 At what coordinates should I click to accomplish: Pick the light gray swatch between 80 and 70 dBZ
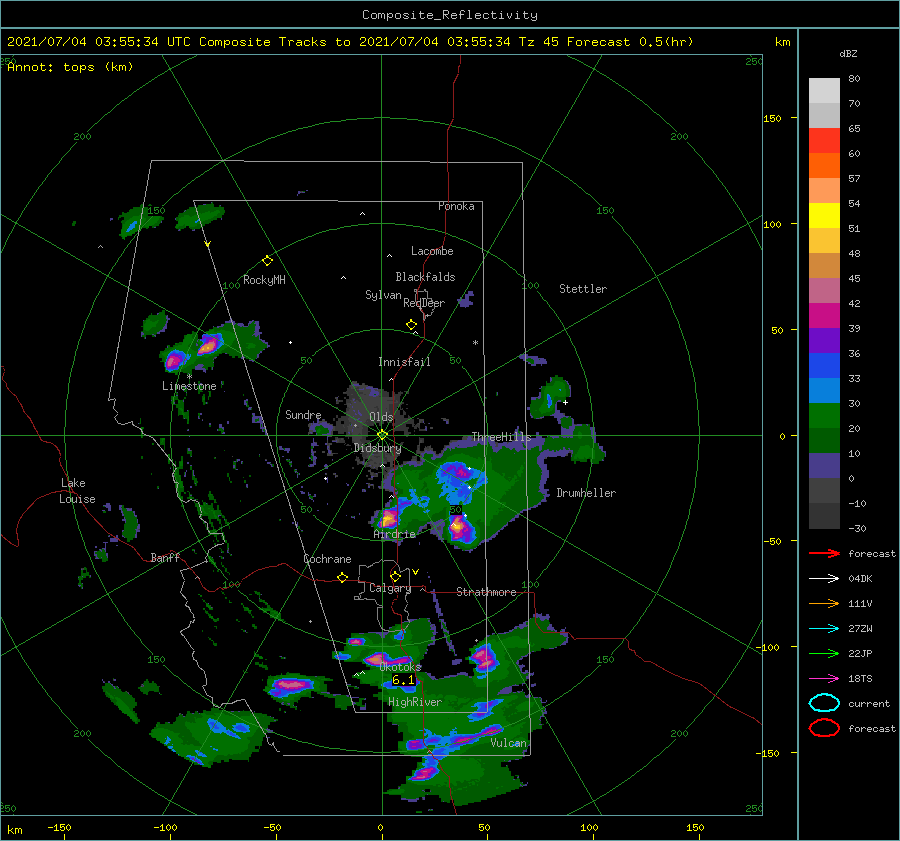tap(824, 91)
